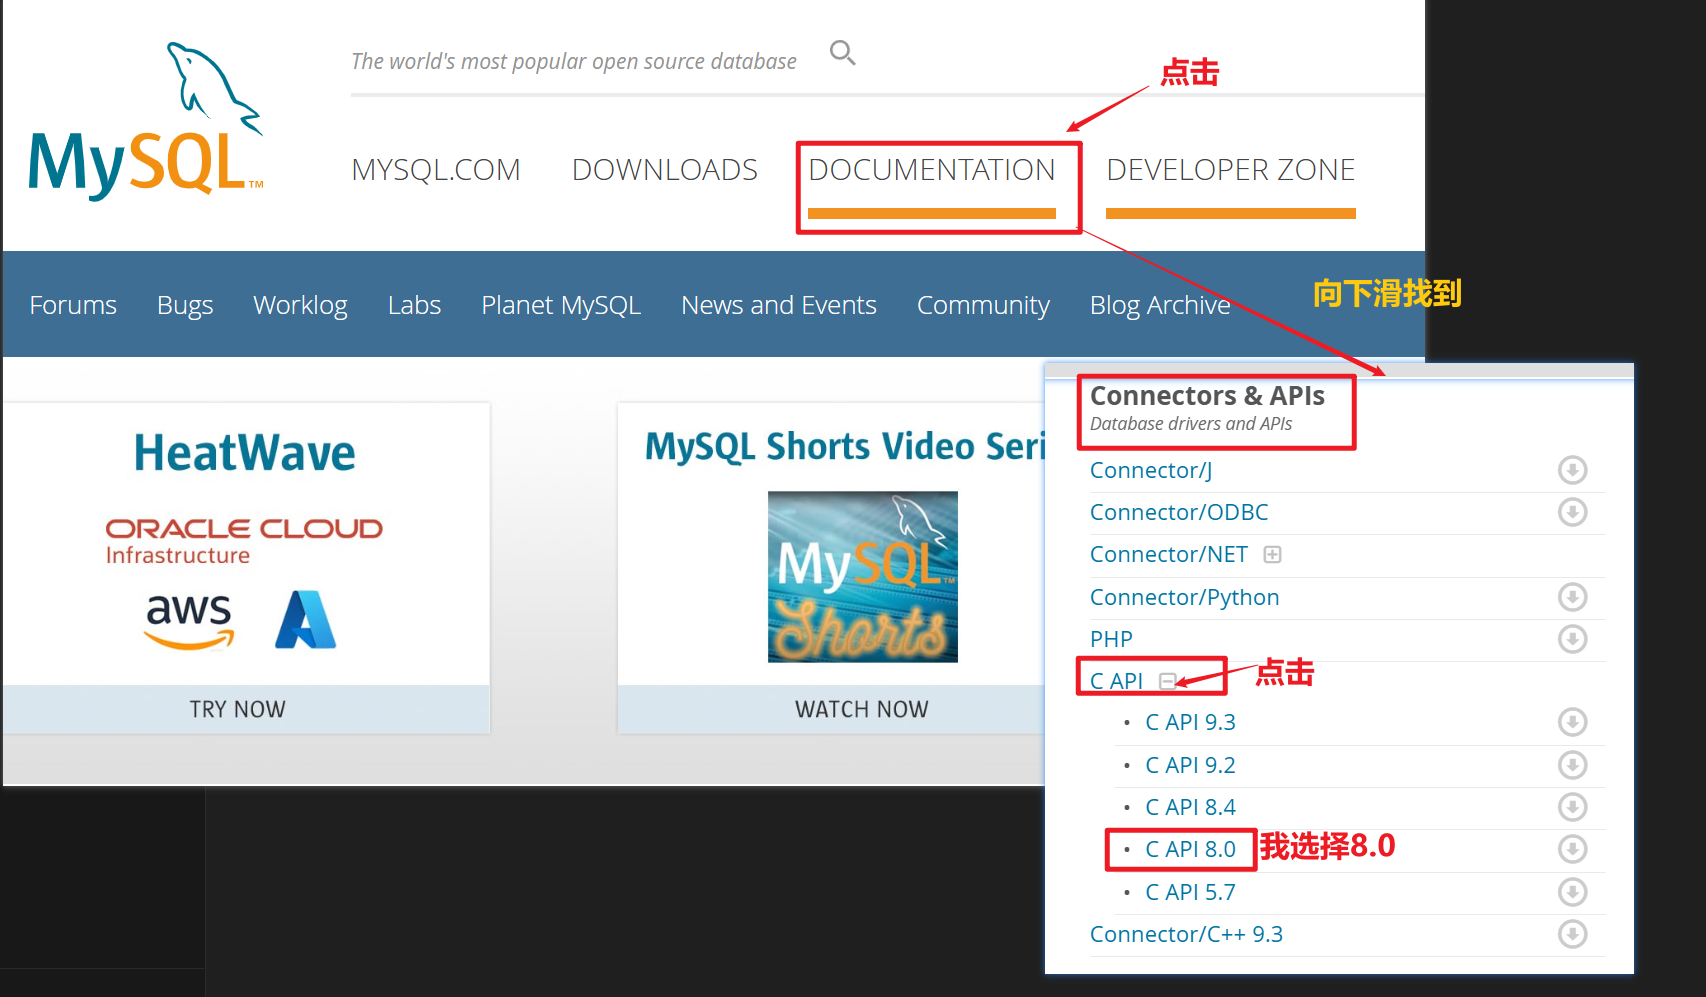Click C API 5.7 download icon
The image size is (1706, 997).
(1572, 892)
